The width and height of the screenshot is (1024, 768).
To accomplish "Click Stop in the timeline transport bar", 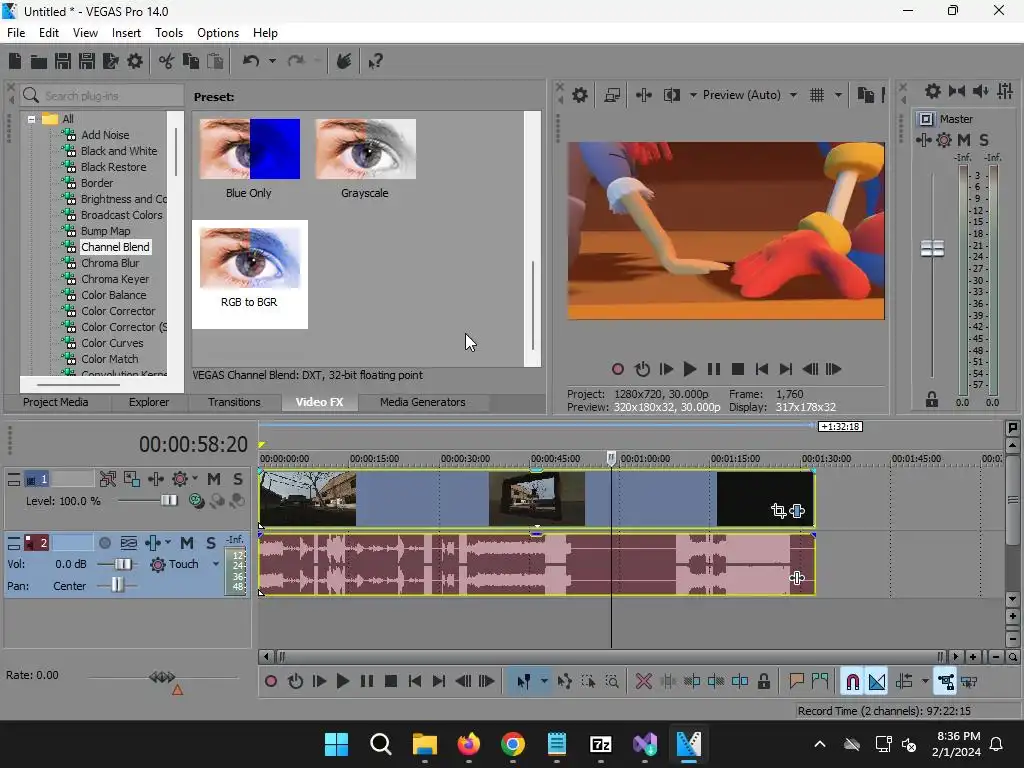I will [x=391, y=682].
